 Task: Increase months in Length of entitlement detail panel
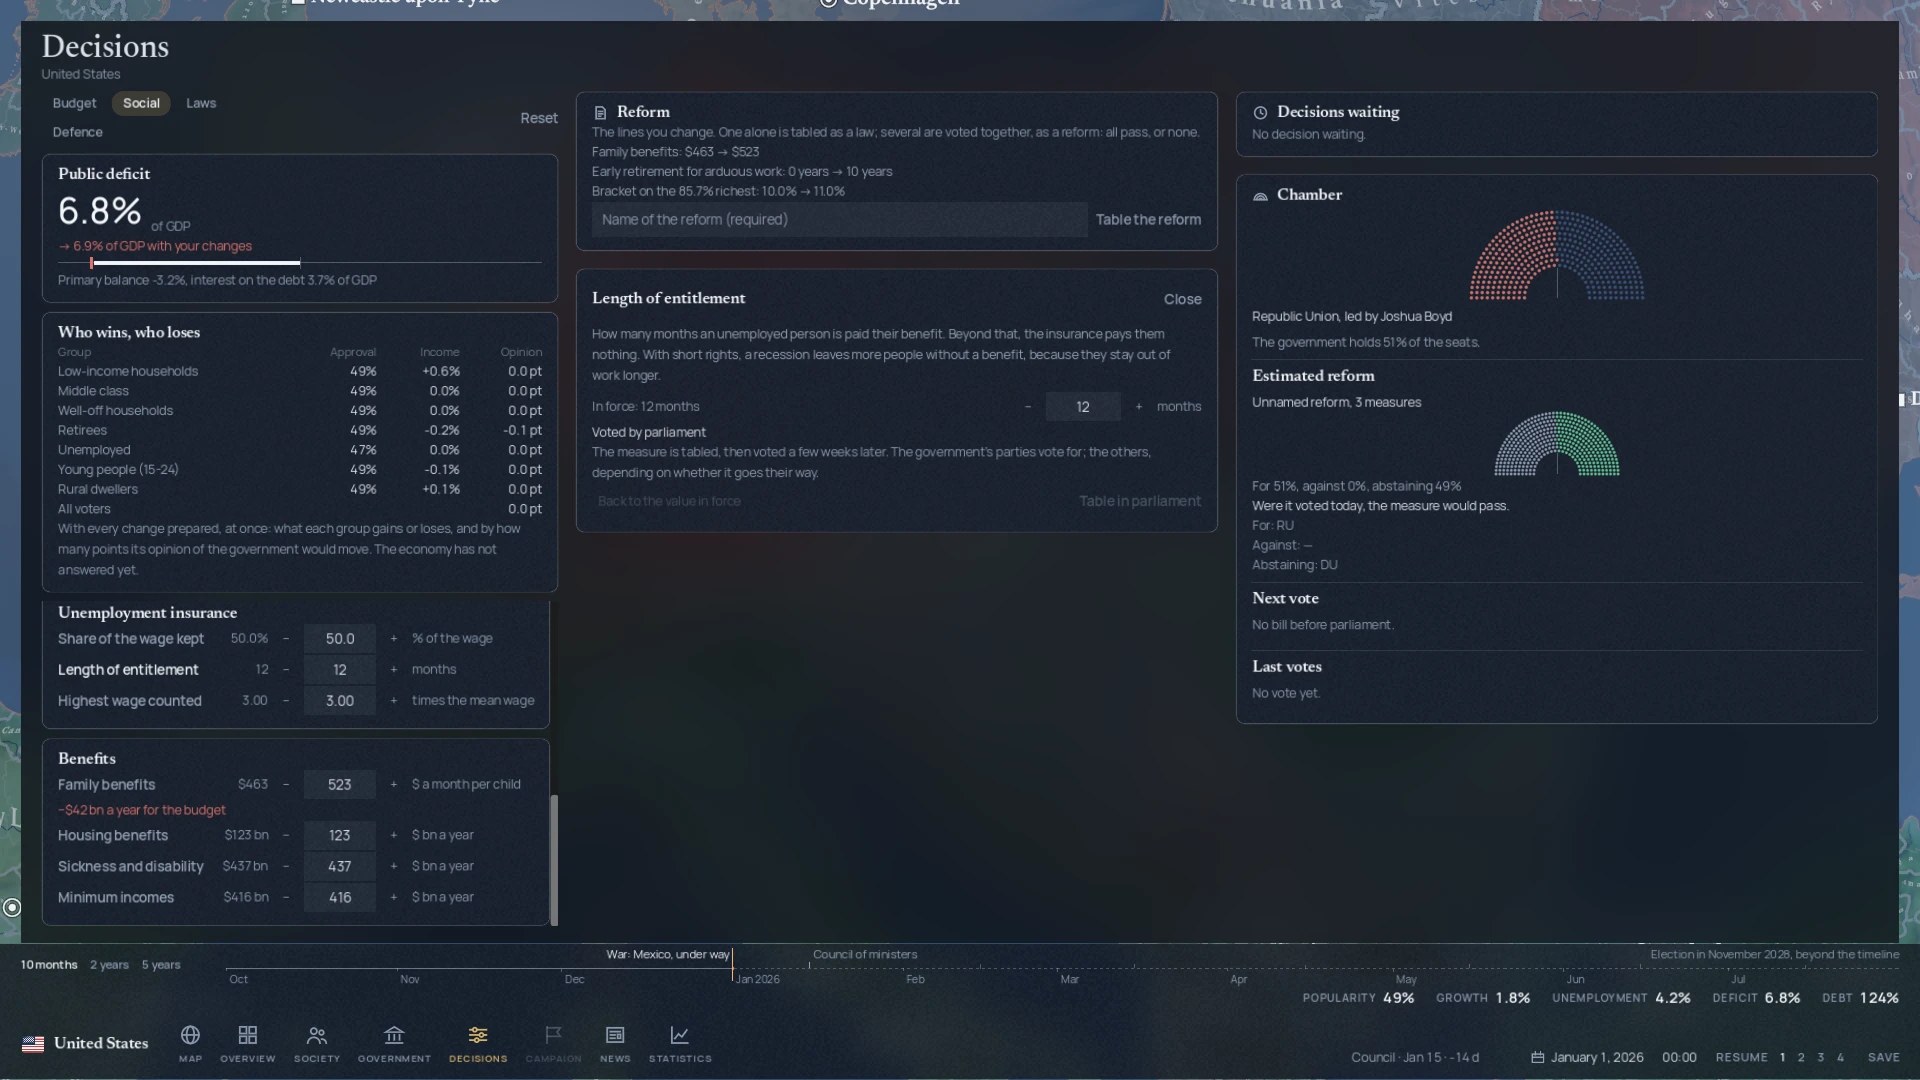click(x=1138, y=407)
